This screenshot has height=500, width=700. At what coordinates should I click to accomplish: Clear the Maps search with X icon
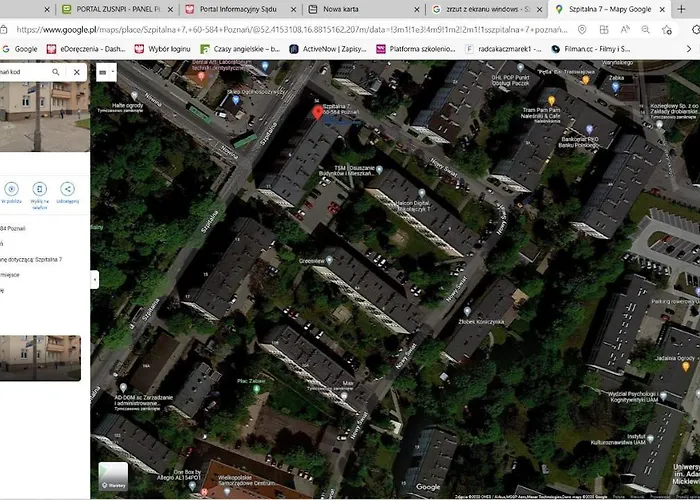77,72
